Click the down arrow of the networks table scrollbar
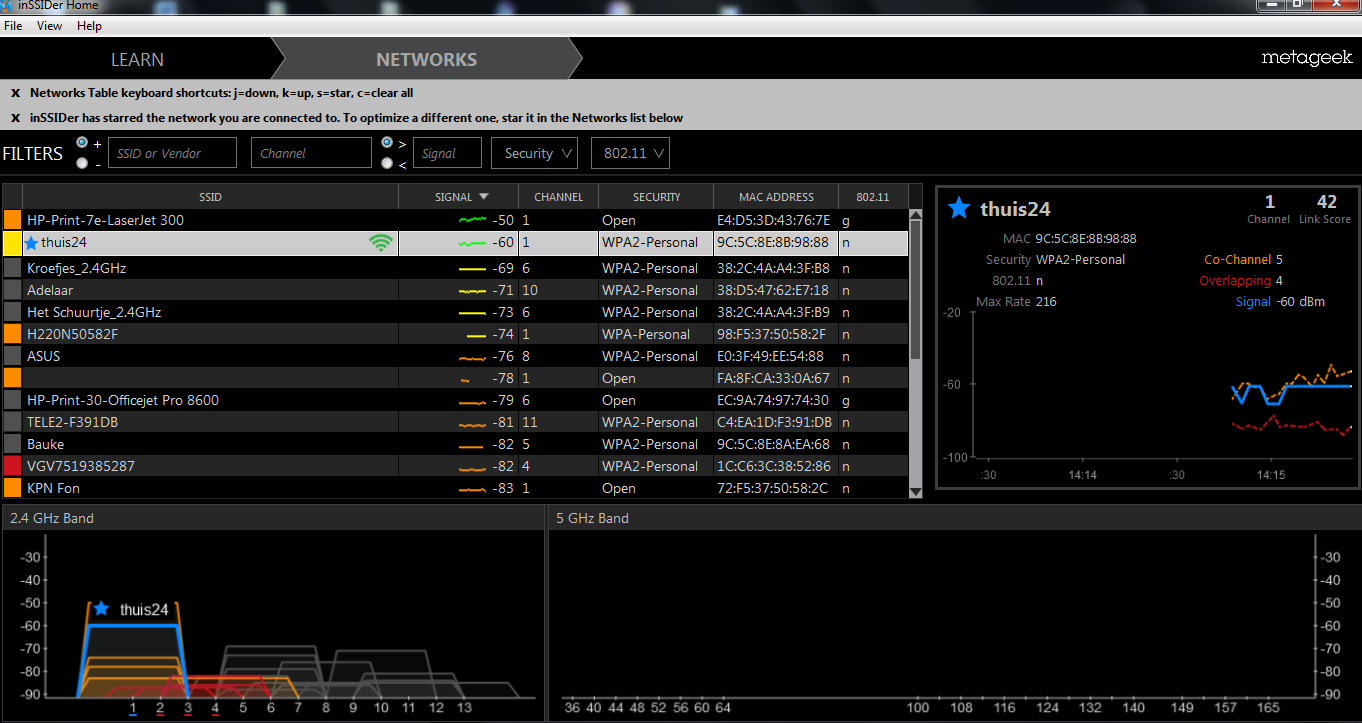 tap(915, 491)
